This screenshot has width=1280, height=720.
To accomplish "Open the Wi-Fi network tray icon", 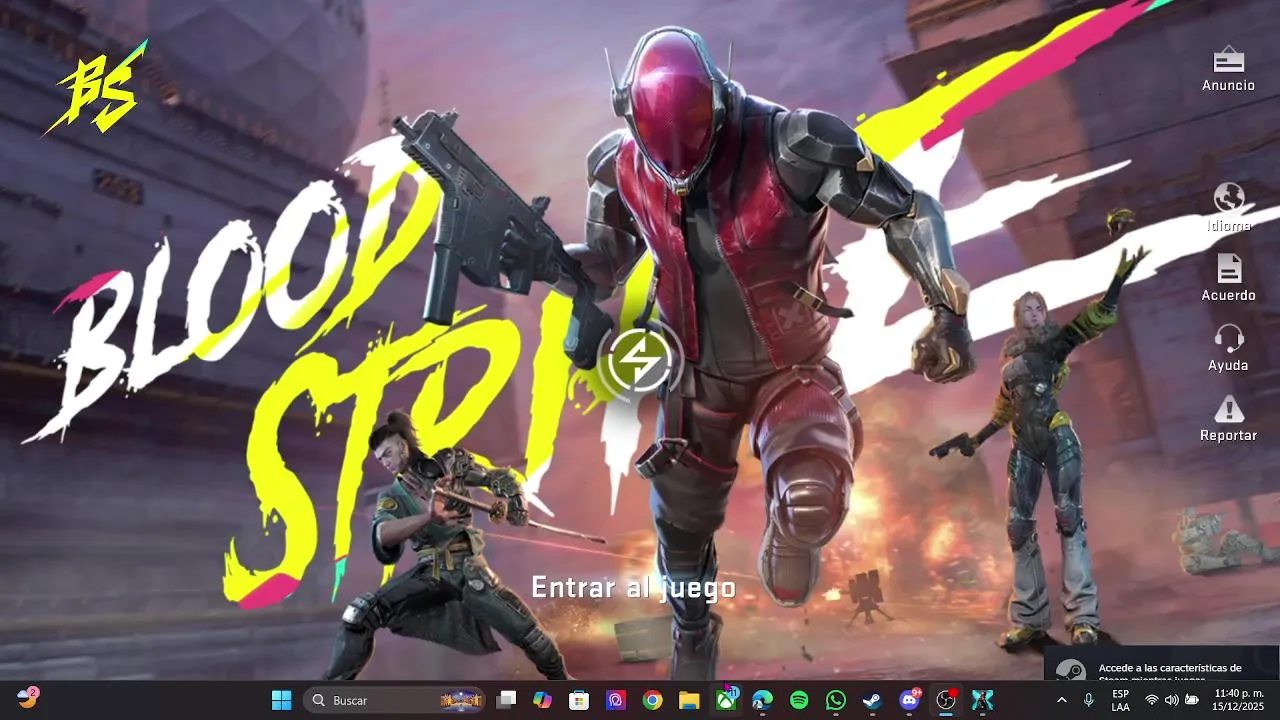I will 1152,700.
